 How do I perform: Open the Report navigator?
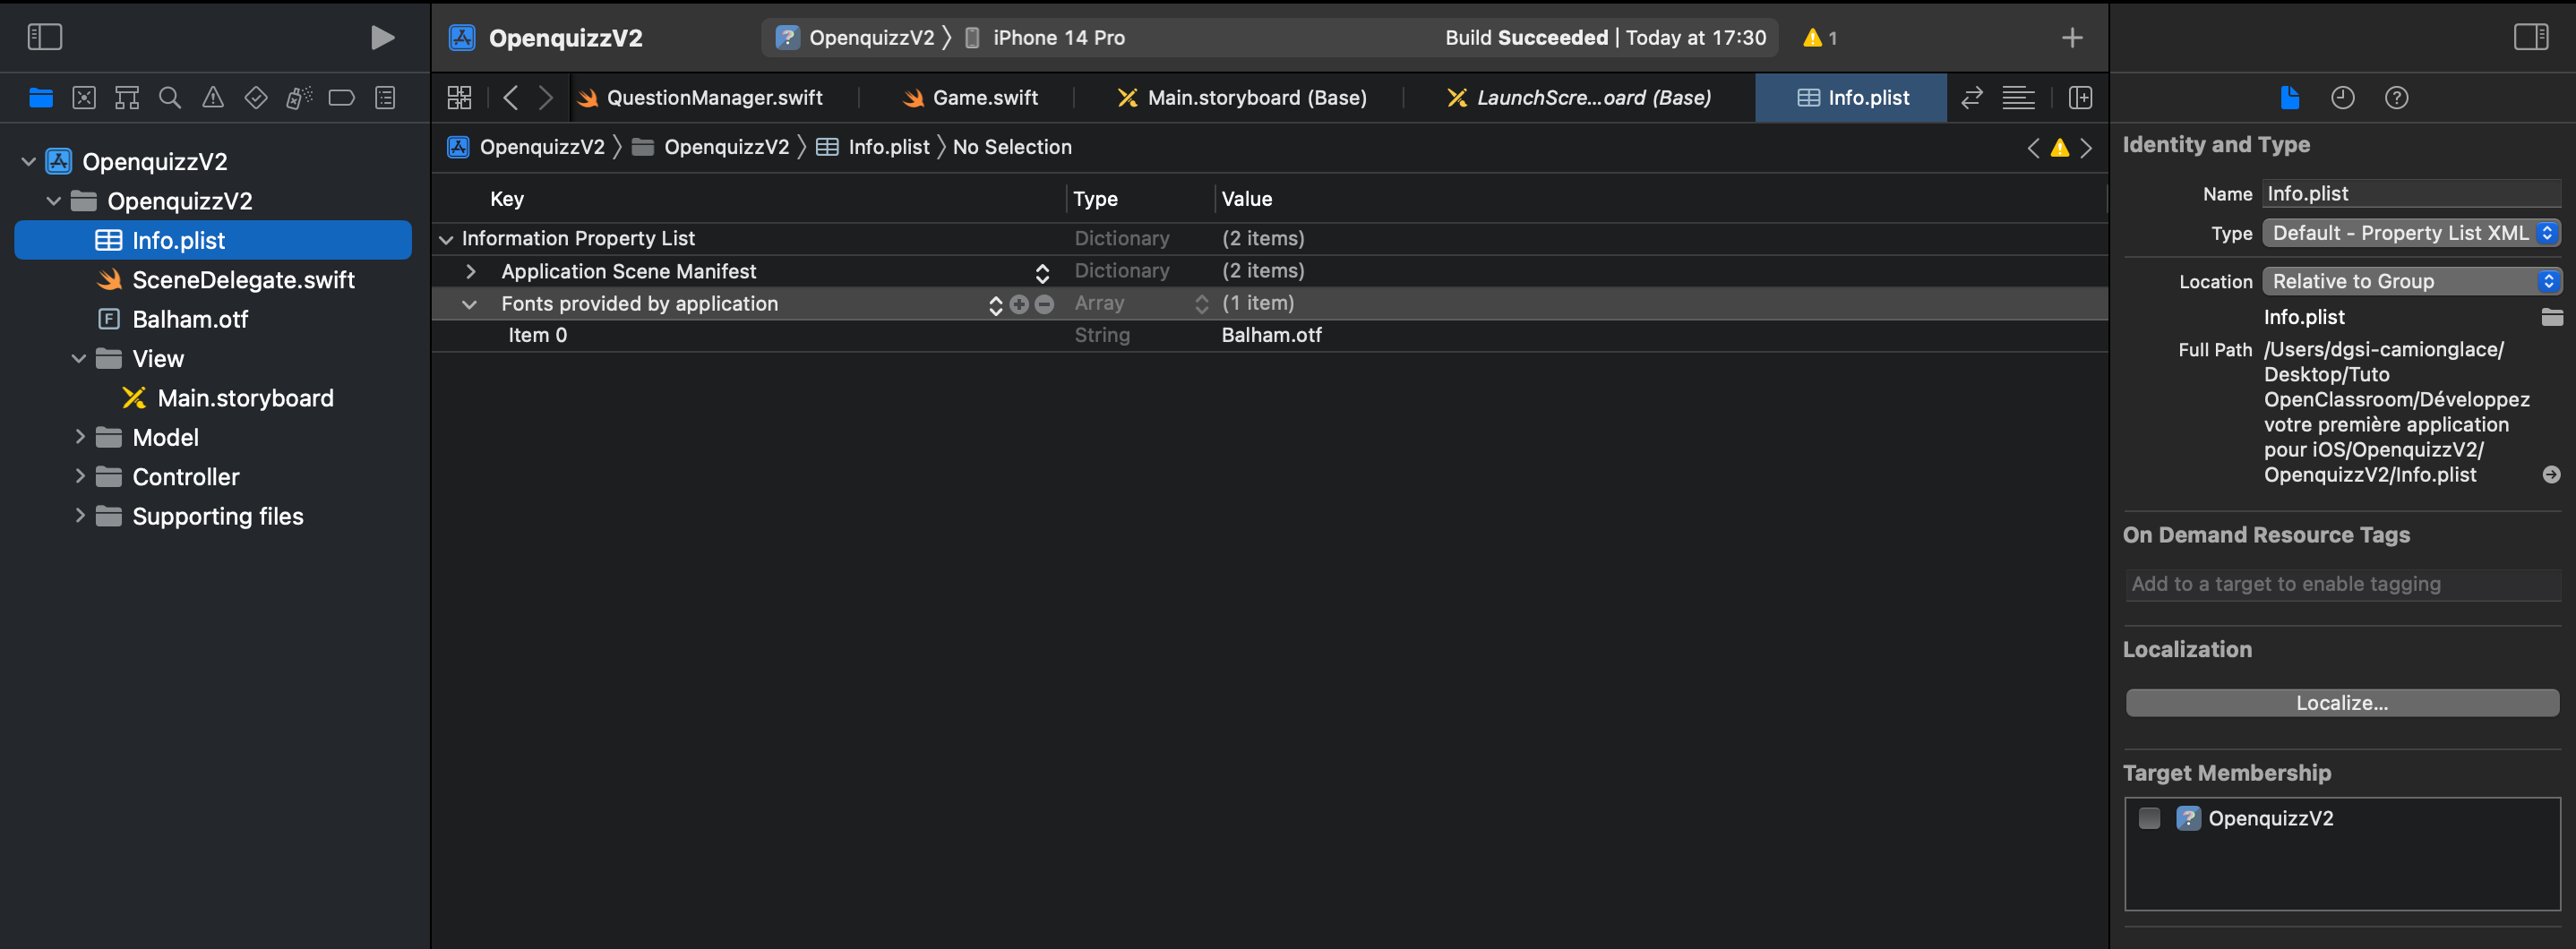pos(385,98)
